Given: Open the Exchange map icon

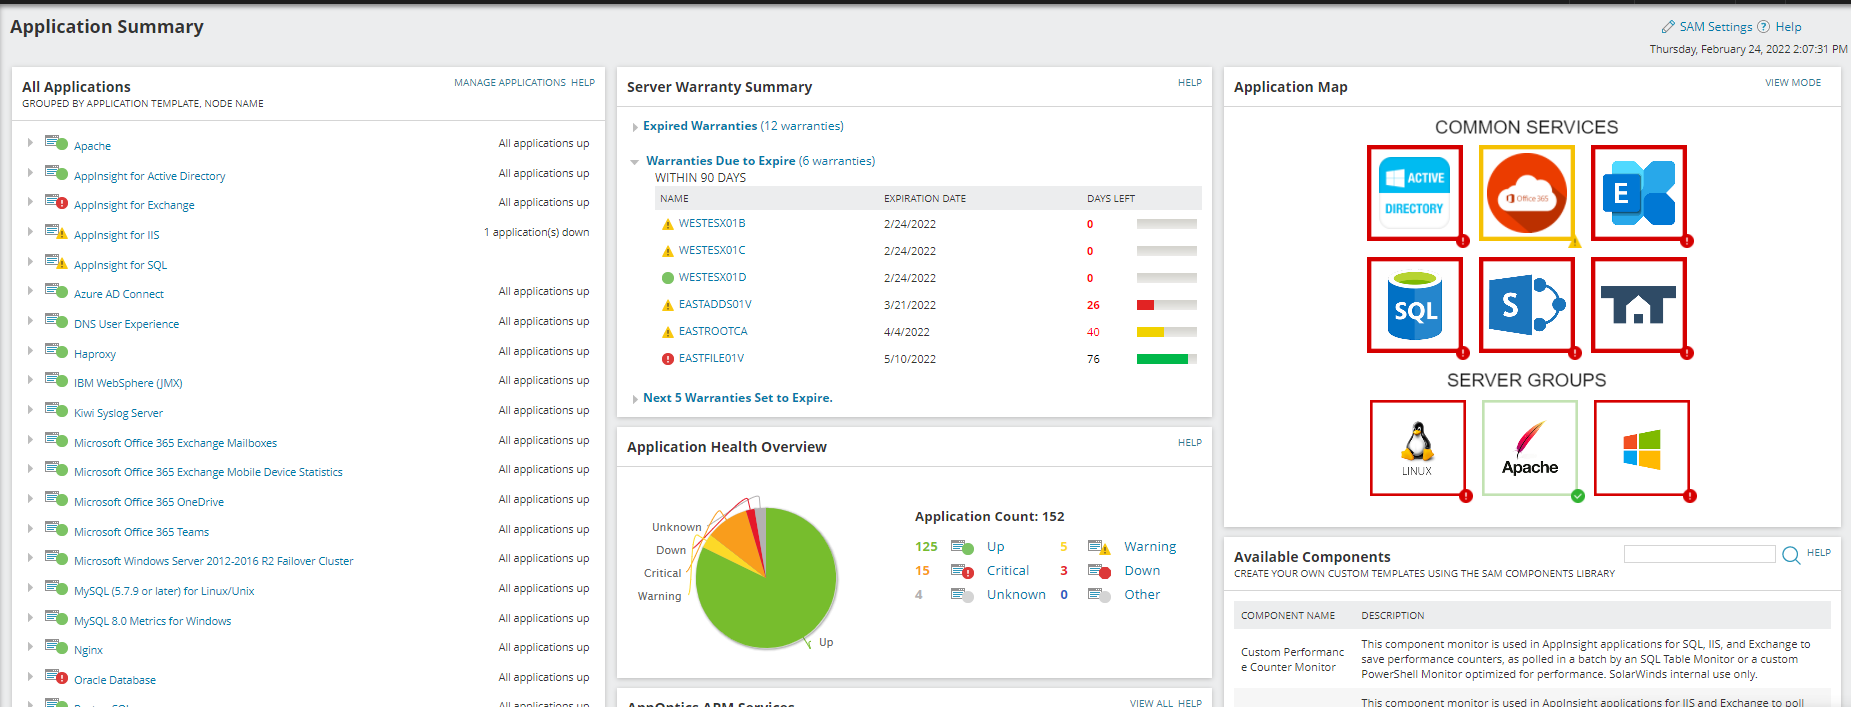Looking at the screenshot, I should pyautogui.click(x=1638, y=193).
